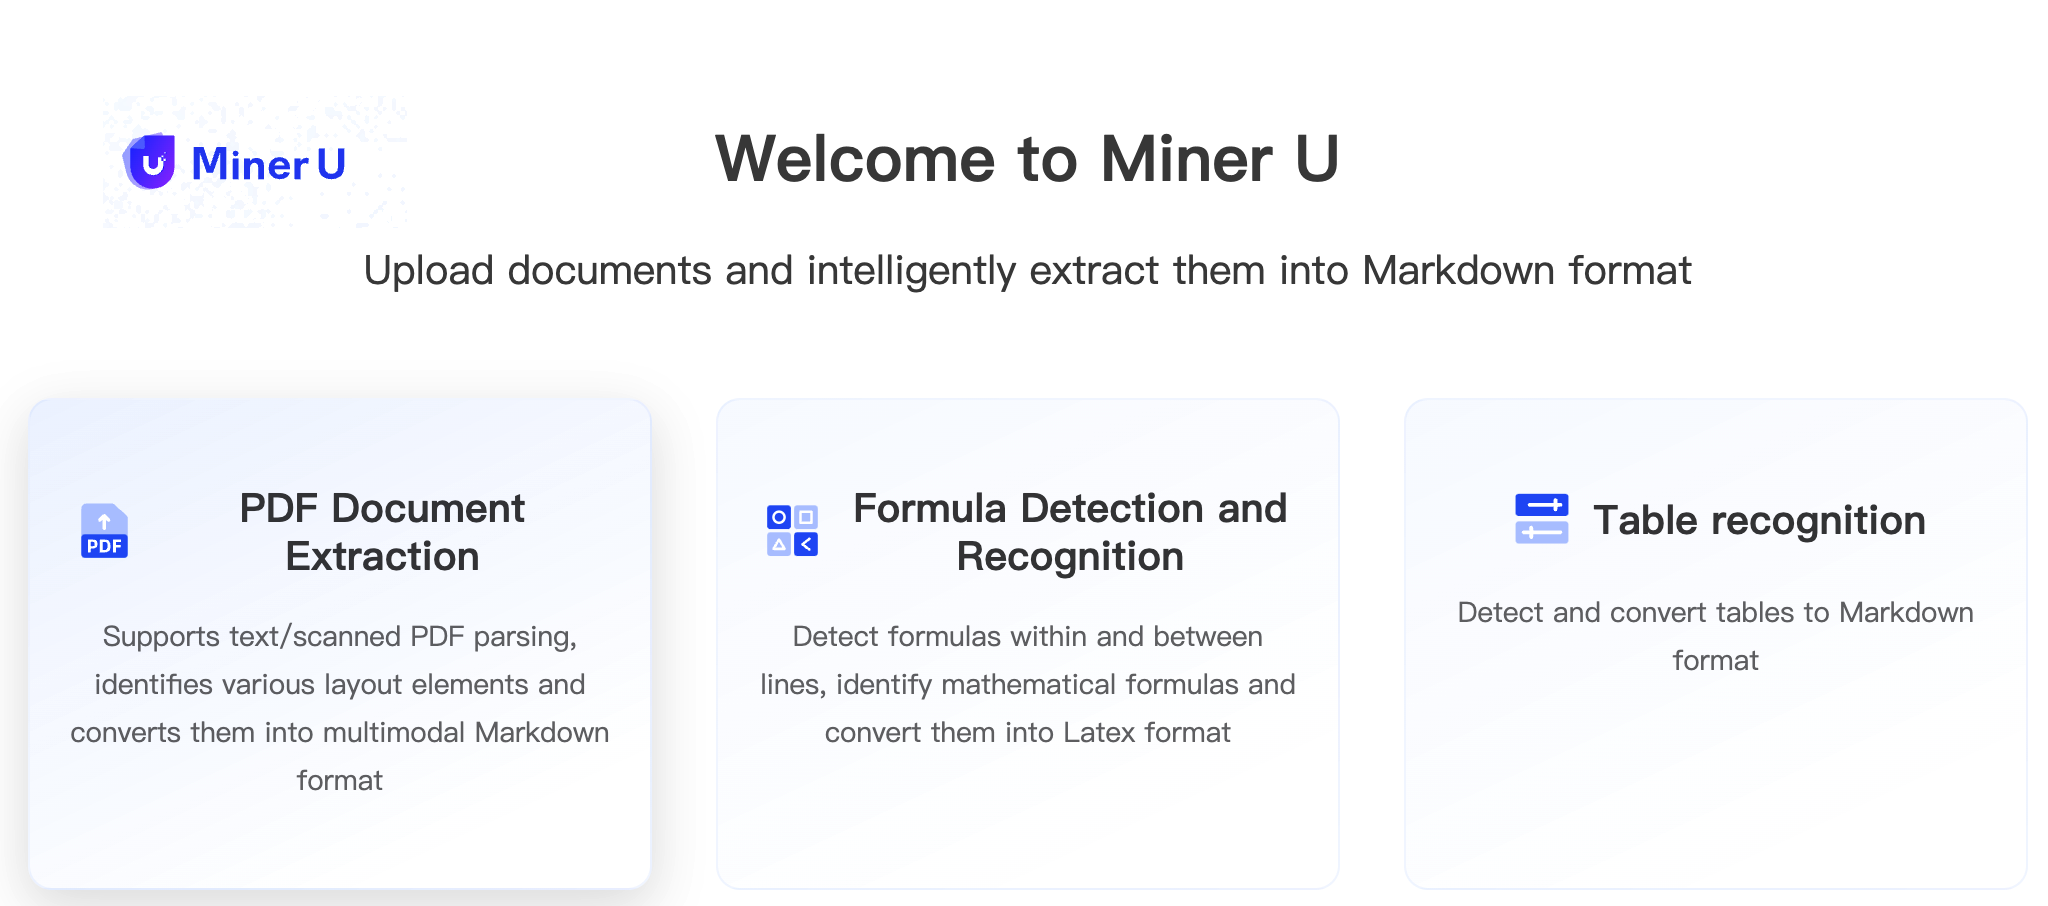2048x906 pixels.
Task: Click the convert tables to Markdown description
Action: [1715, 636]
